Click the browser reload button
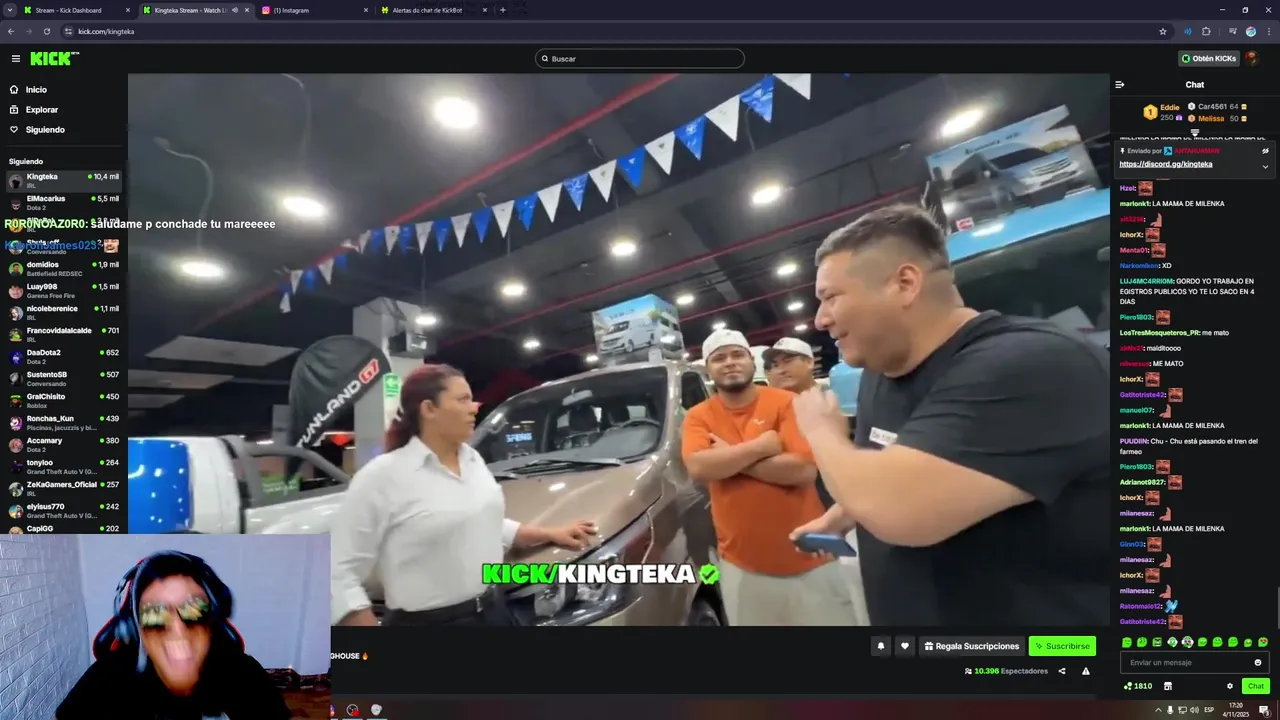The image size is (1280, 720). click(x=46, y=31)
